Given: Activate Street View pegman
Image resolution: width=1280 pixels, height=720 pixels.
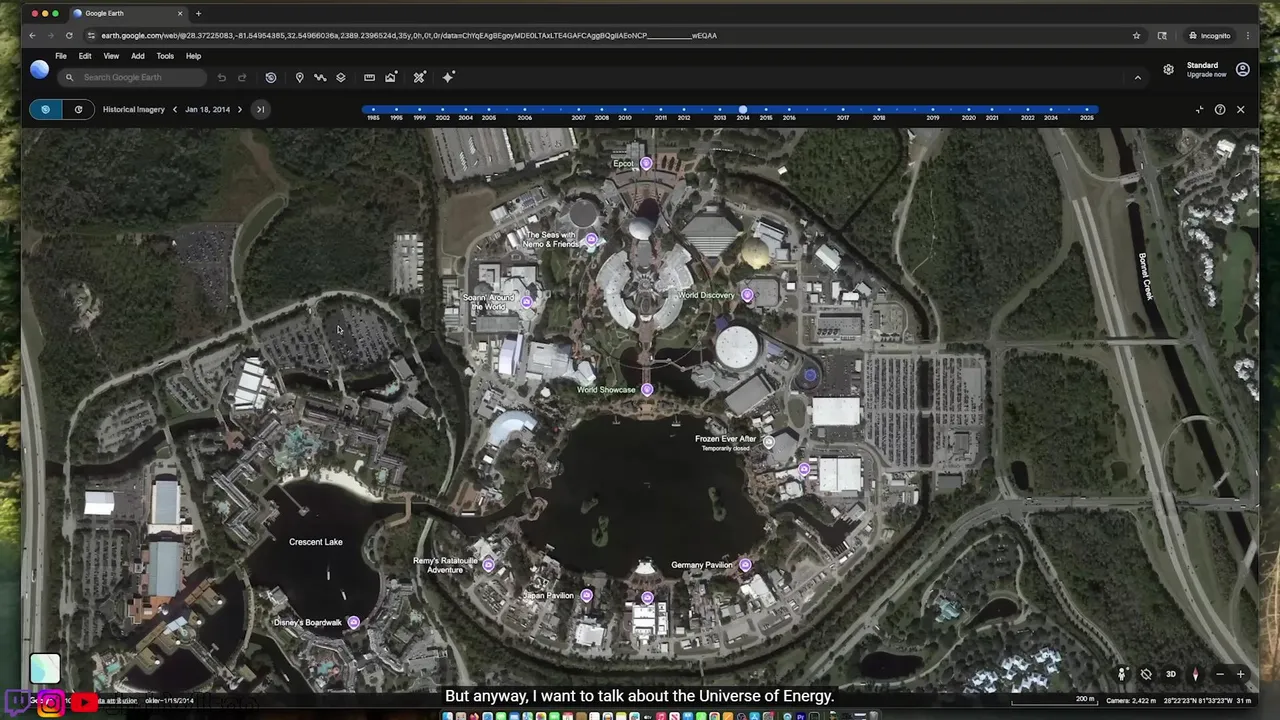Looking at the screenshot, I should (x=1122, y=674).
